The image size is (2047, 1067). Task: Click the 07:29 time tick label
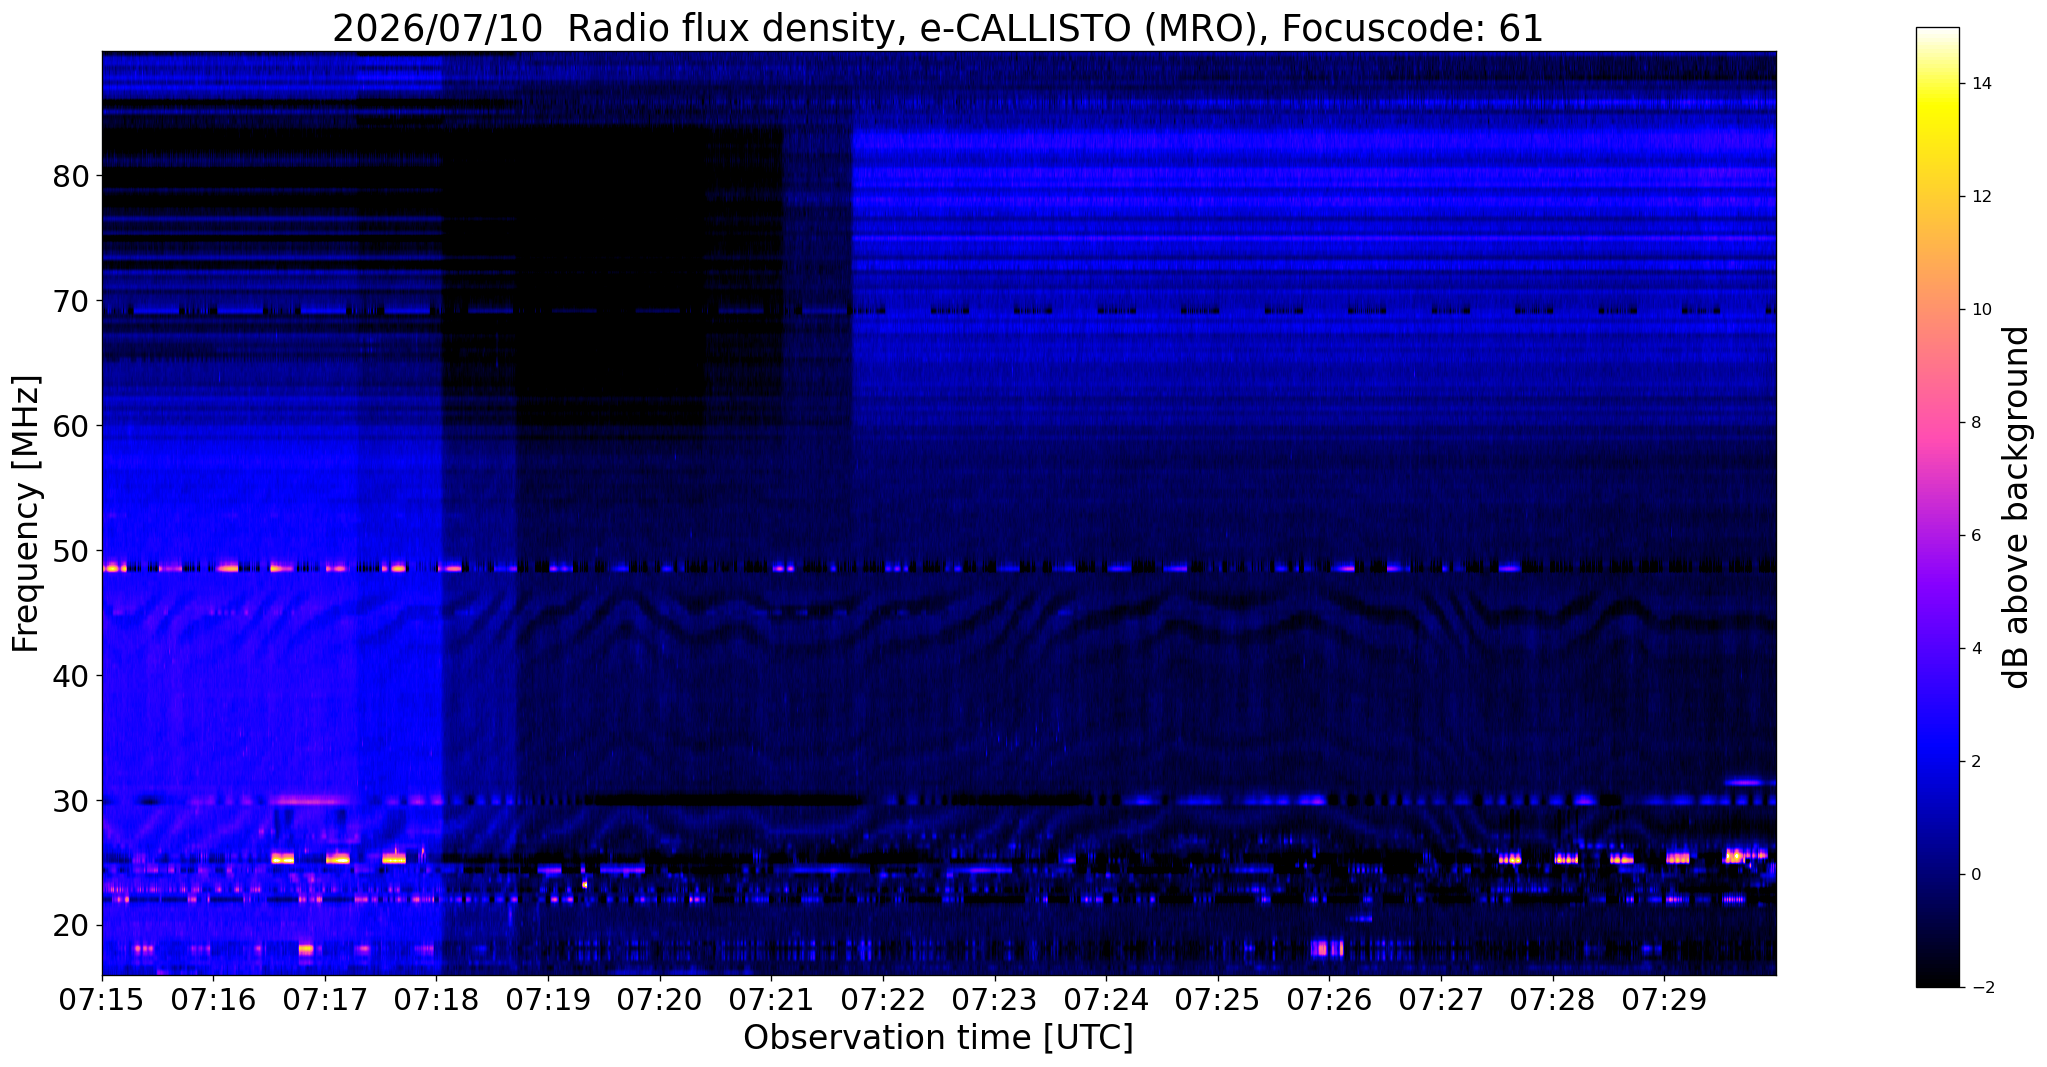(x=1665, y=1000)
